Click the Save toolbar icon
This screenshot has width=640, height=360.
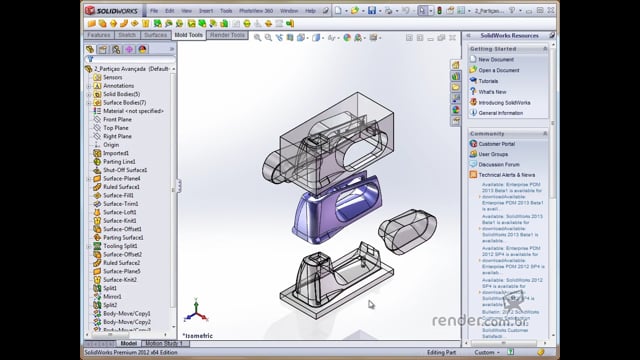click(371, 11)
